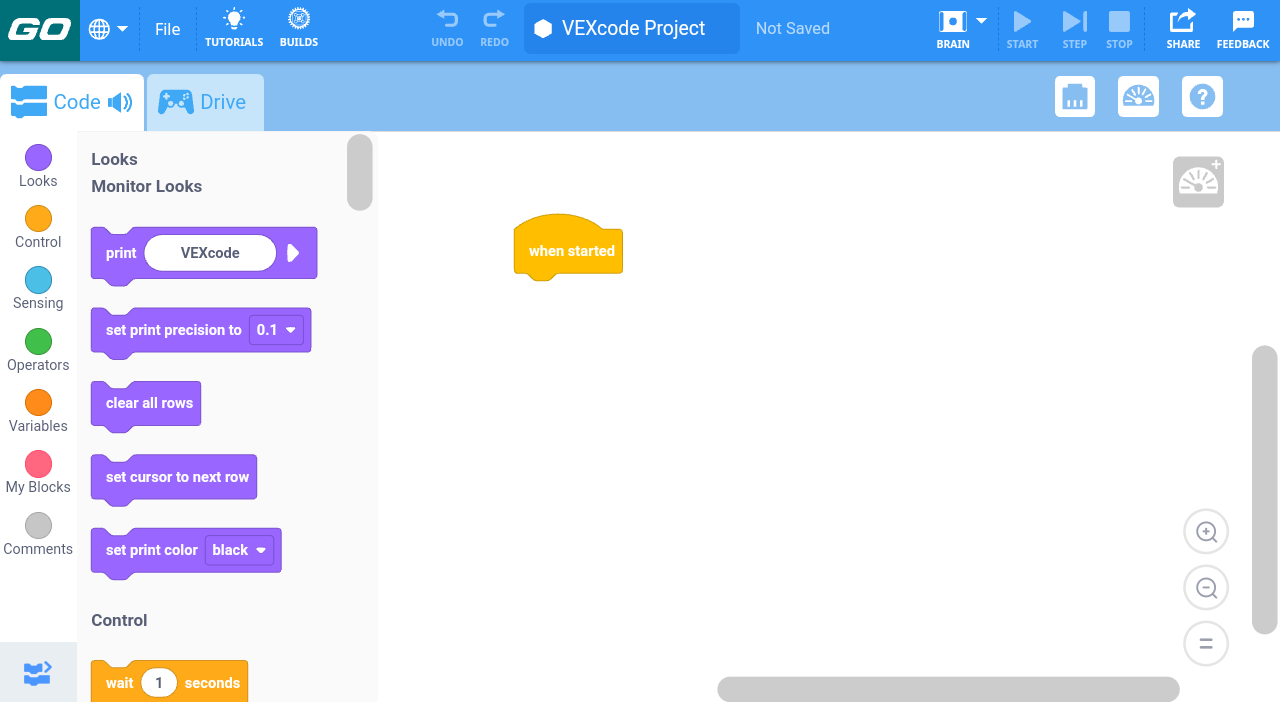The image size is (1280, 702).
Task: Toggle the sound icon on Code tab
Action: (x=120, y=102)
